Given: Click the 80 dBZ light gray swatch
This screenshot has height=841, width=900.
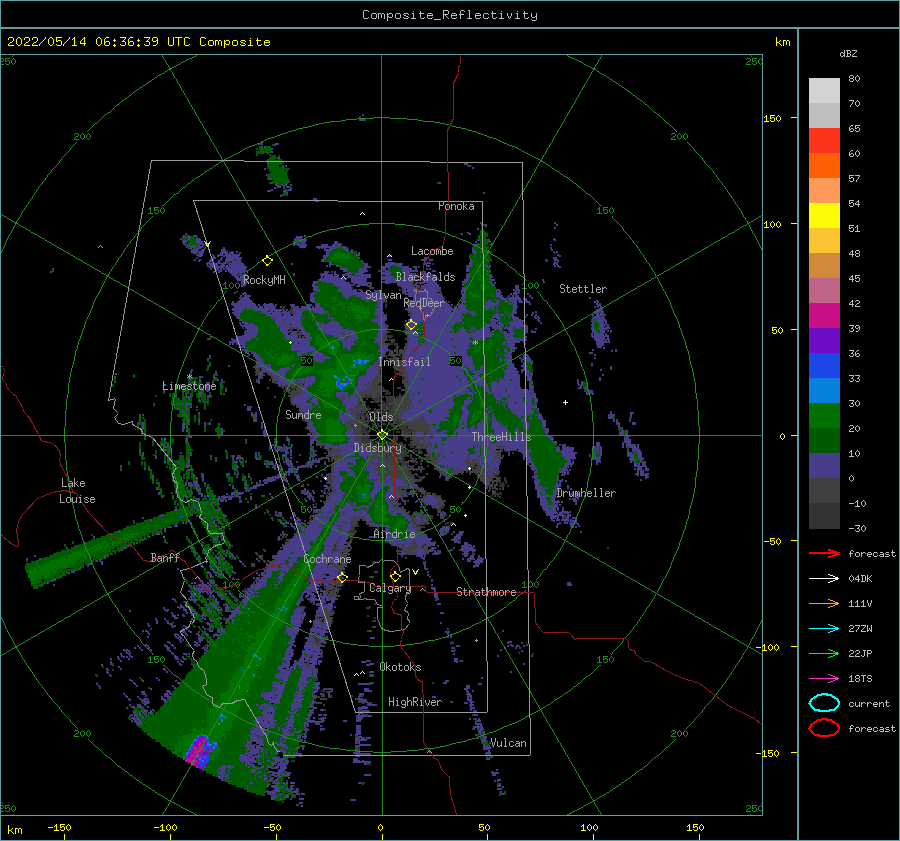Looking at the screenshot, I should [x=824, y=90].
